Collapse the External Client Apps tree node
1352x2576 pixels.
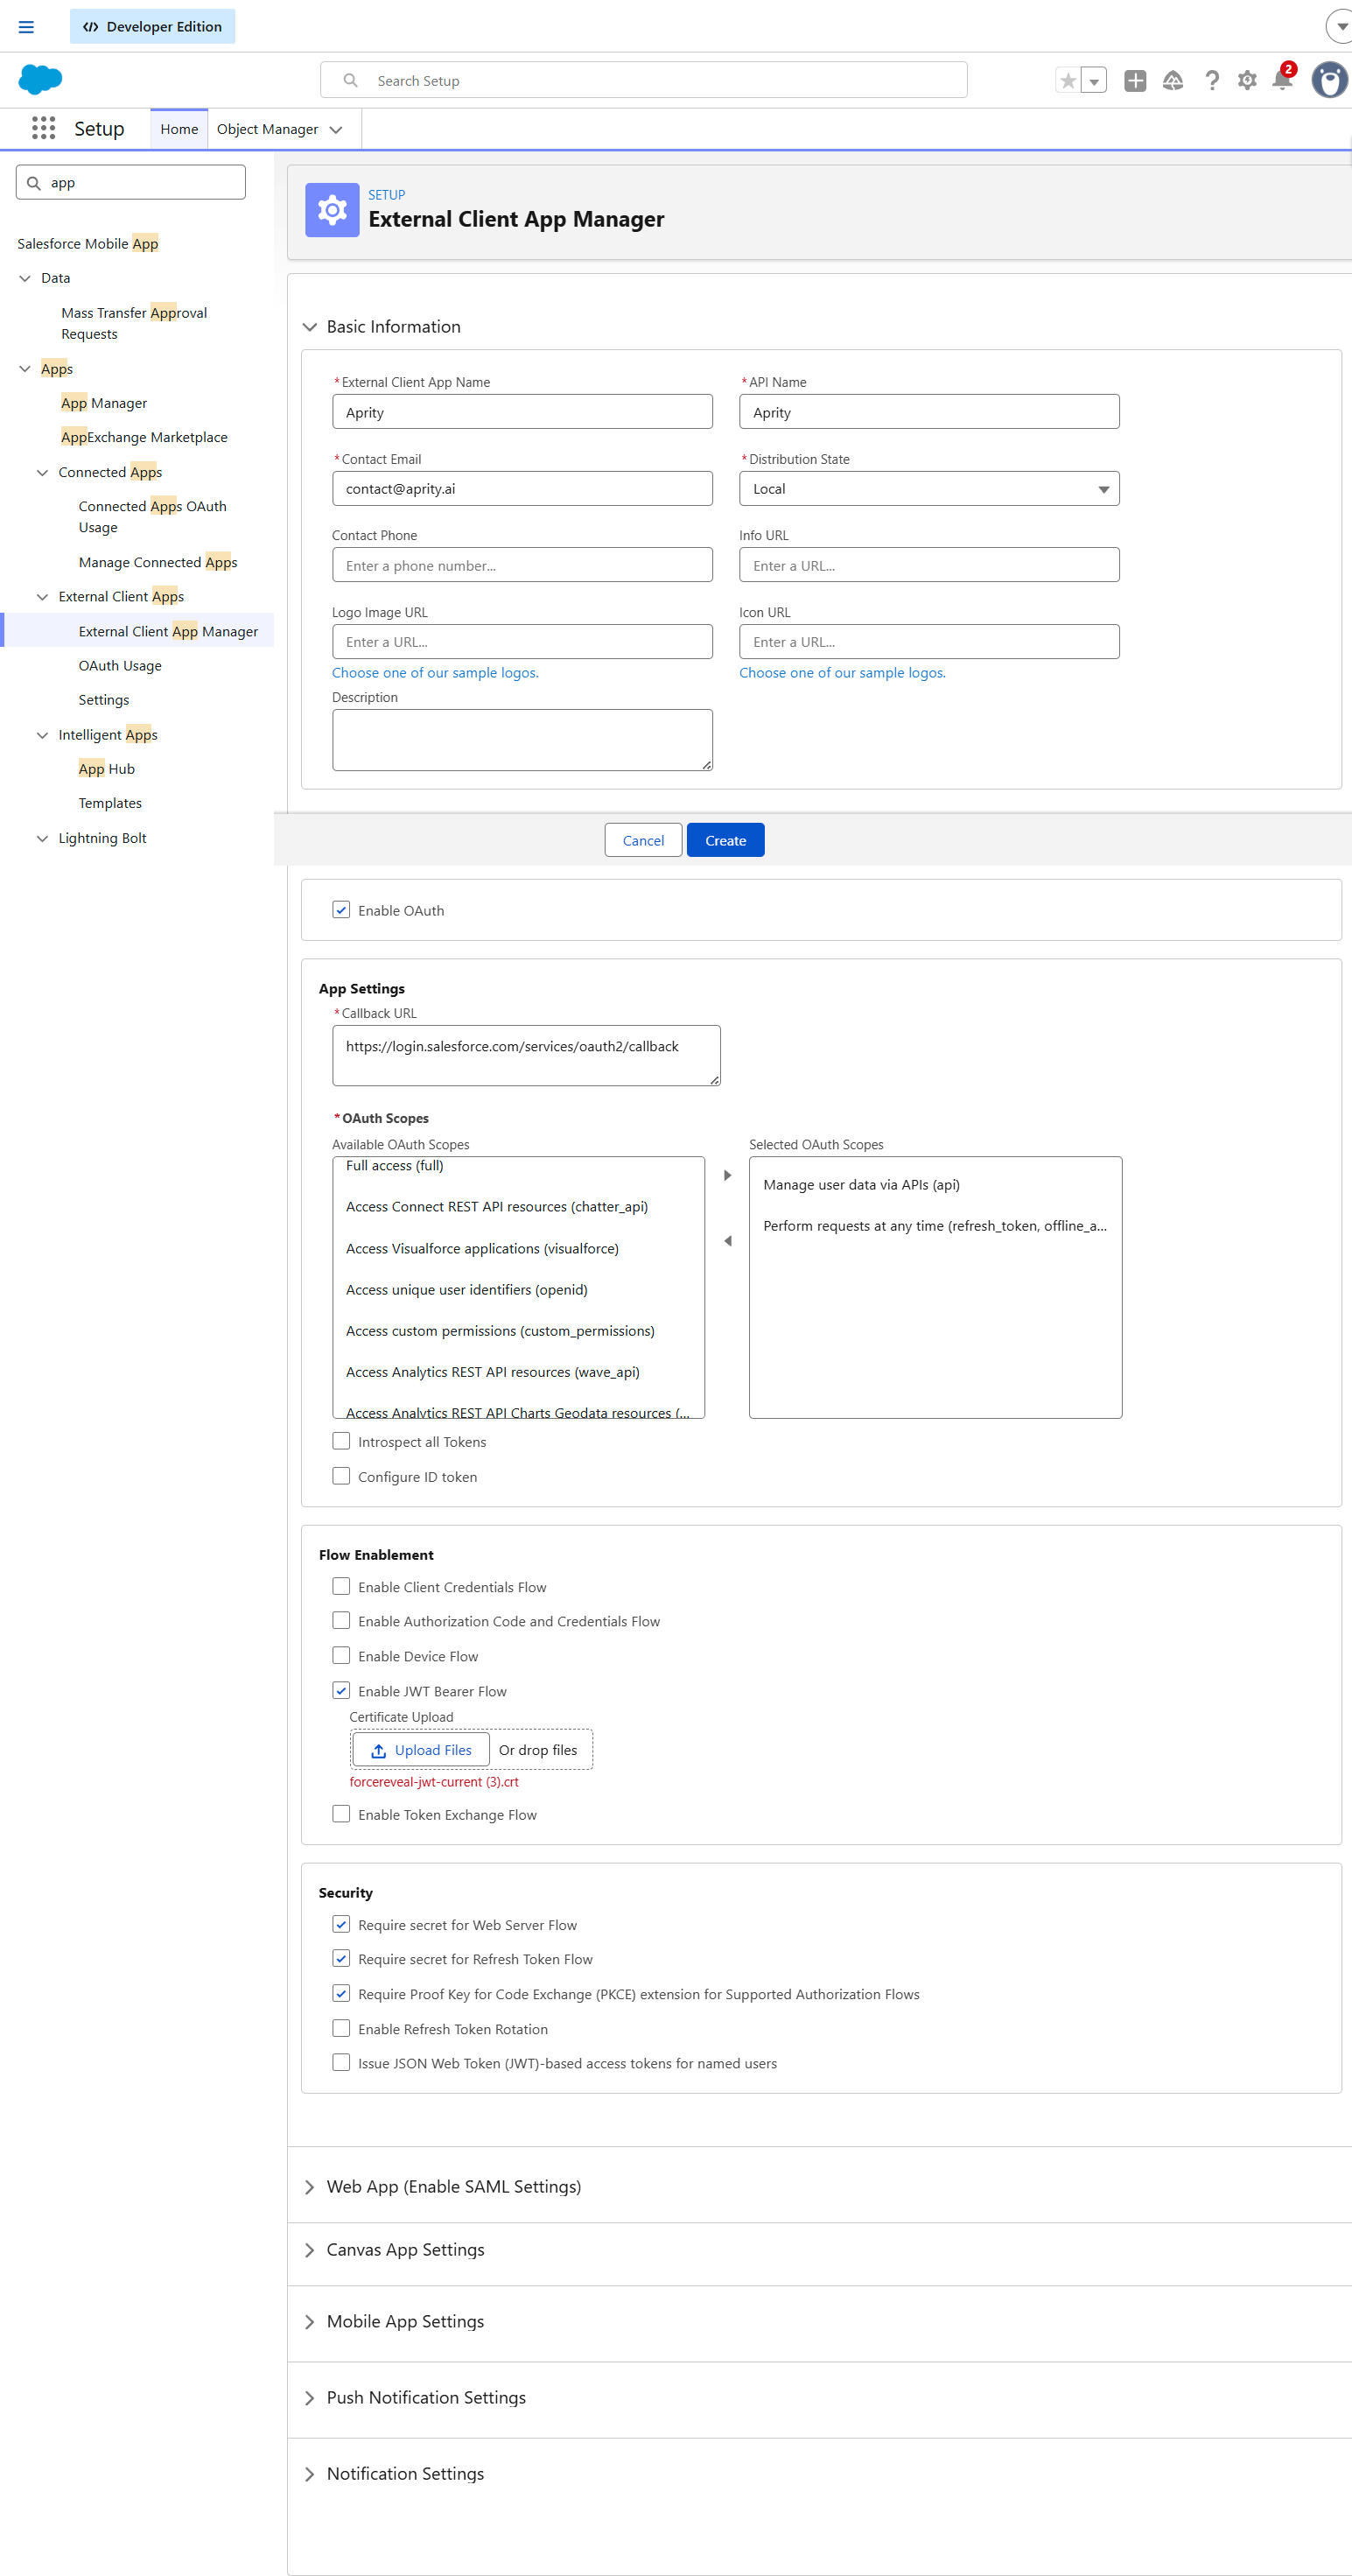[42, 598]
